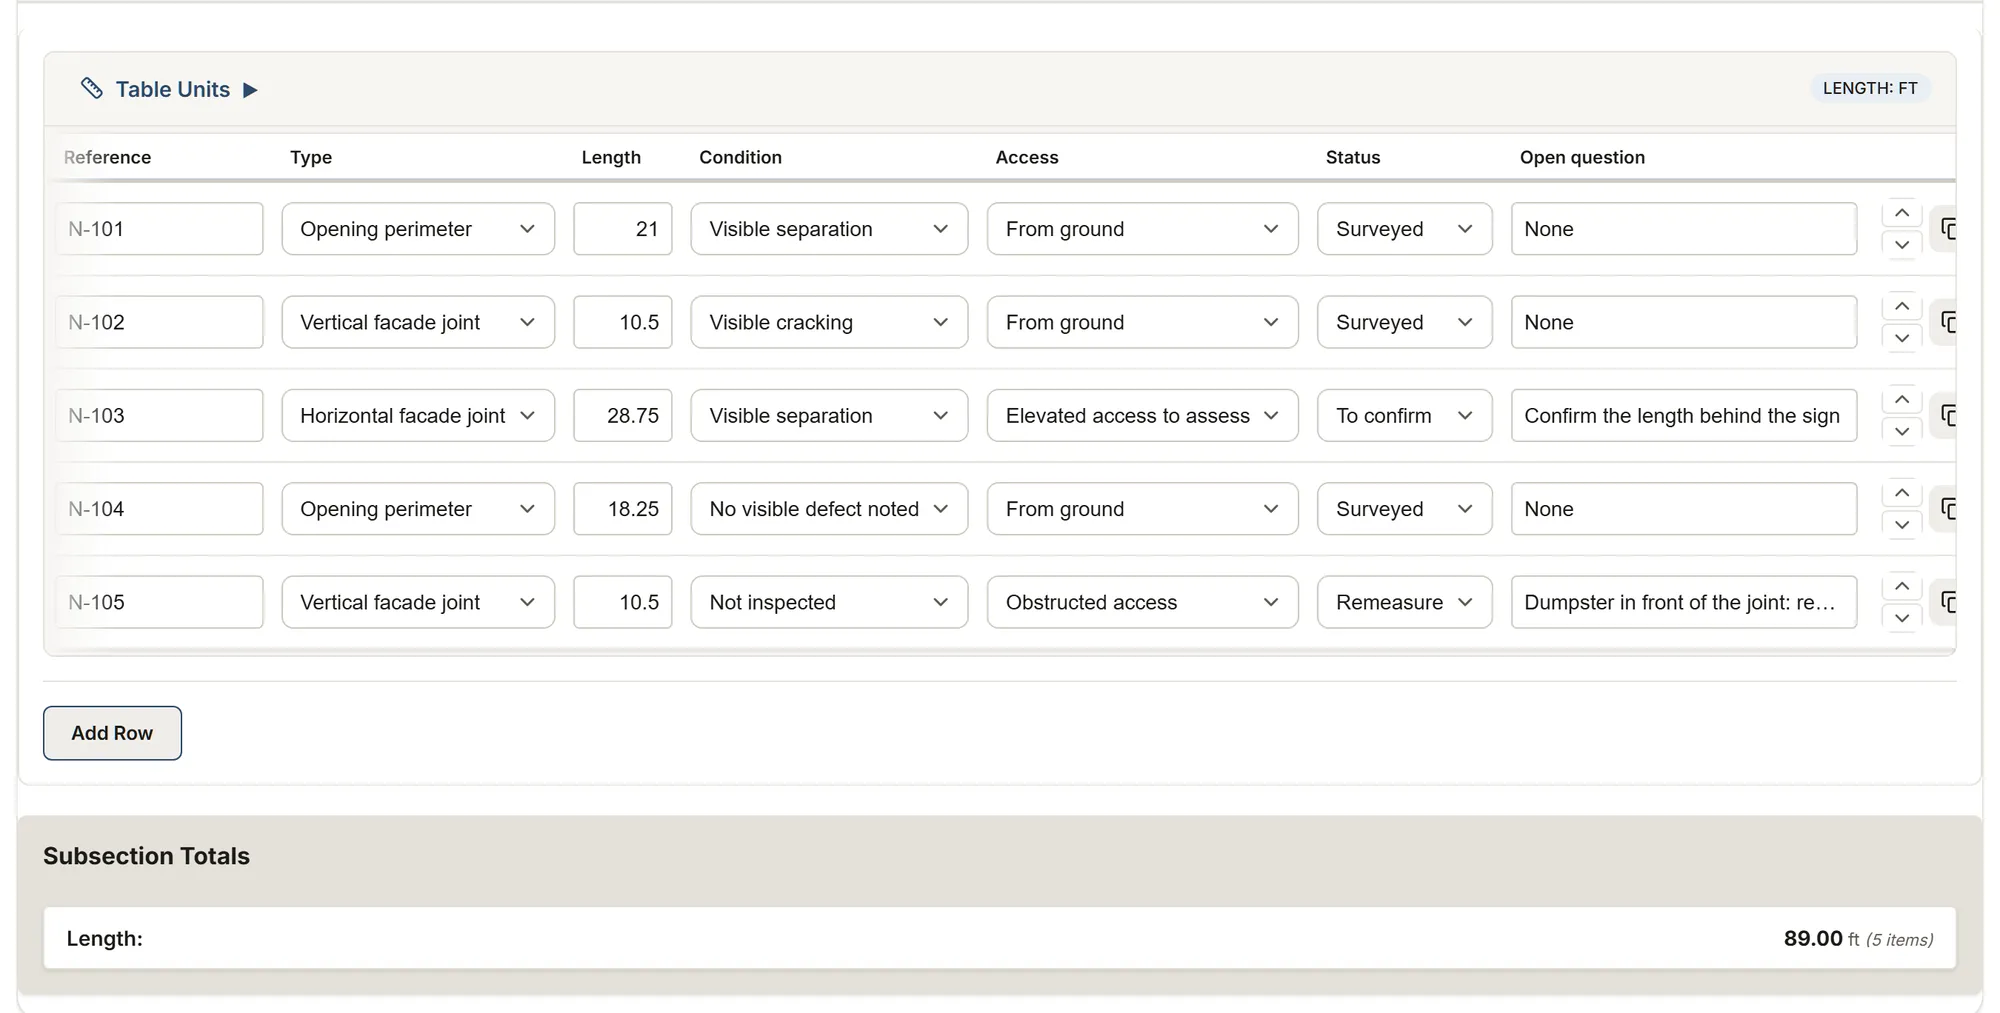
Task: Click the open question field for N-103
Action: point(1684,415)
